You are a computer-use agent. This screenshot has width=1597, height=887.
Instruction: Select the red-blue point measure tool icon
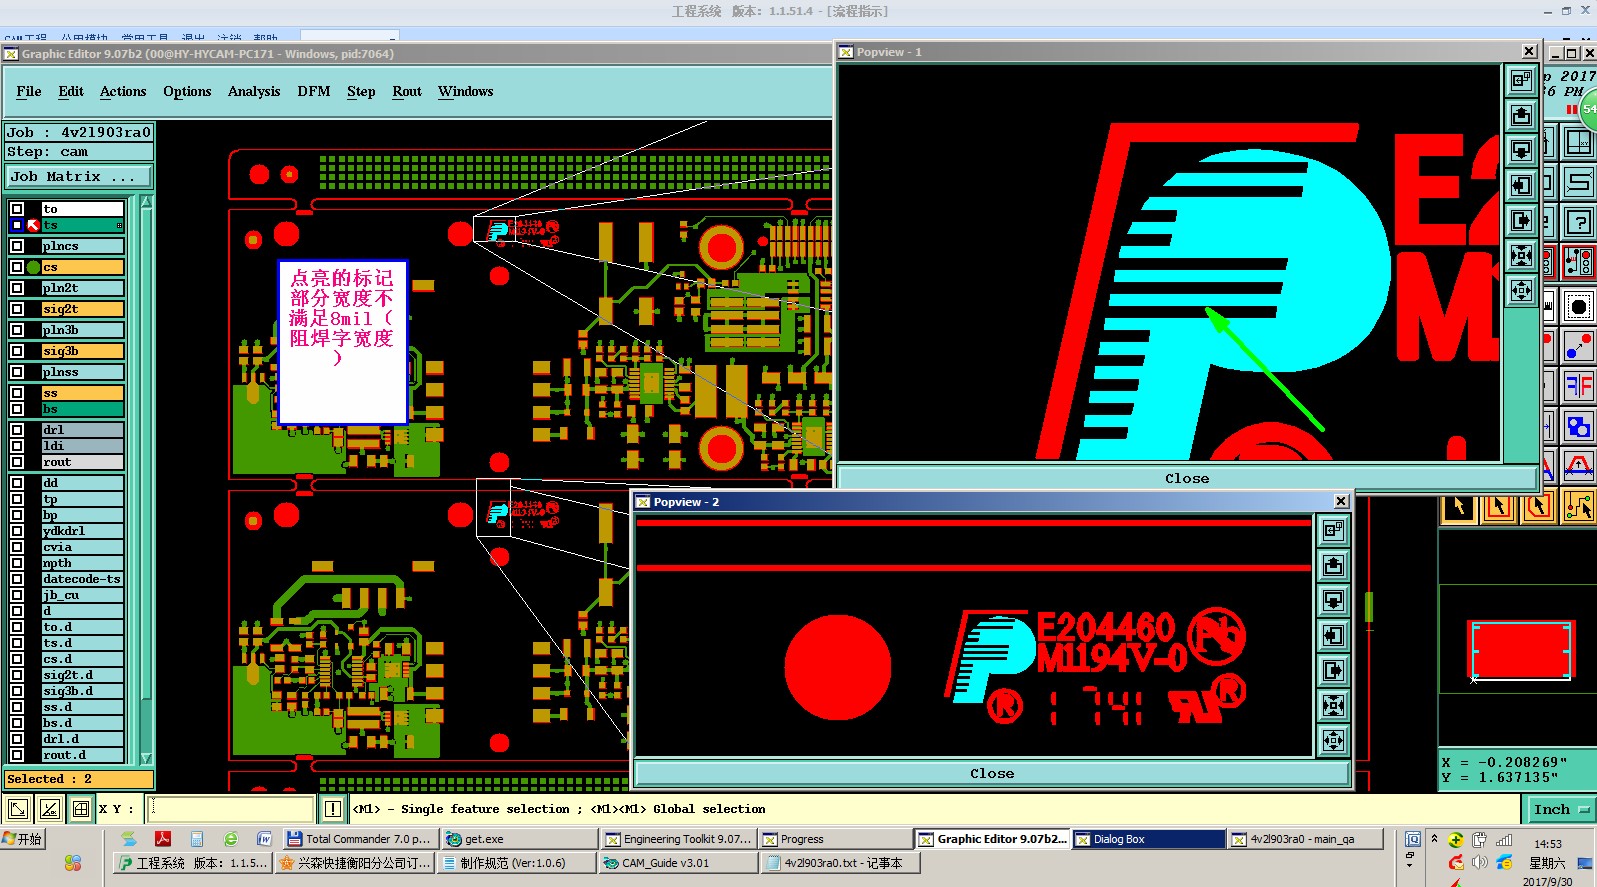[1579, 346]
